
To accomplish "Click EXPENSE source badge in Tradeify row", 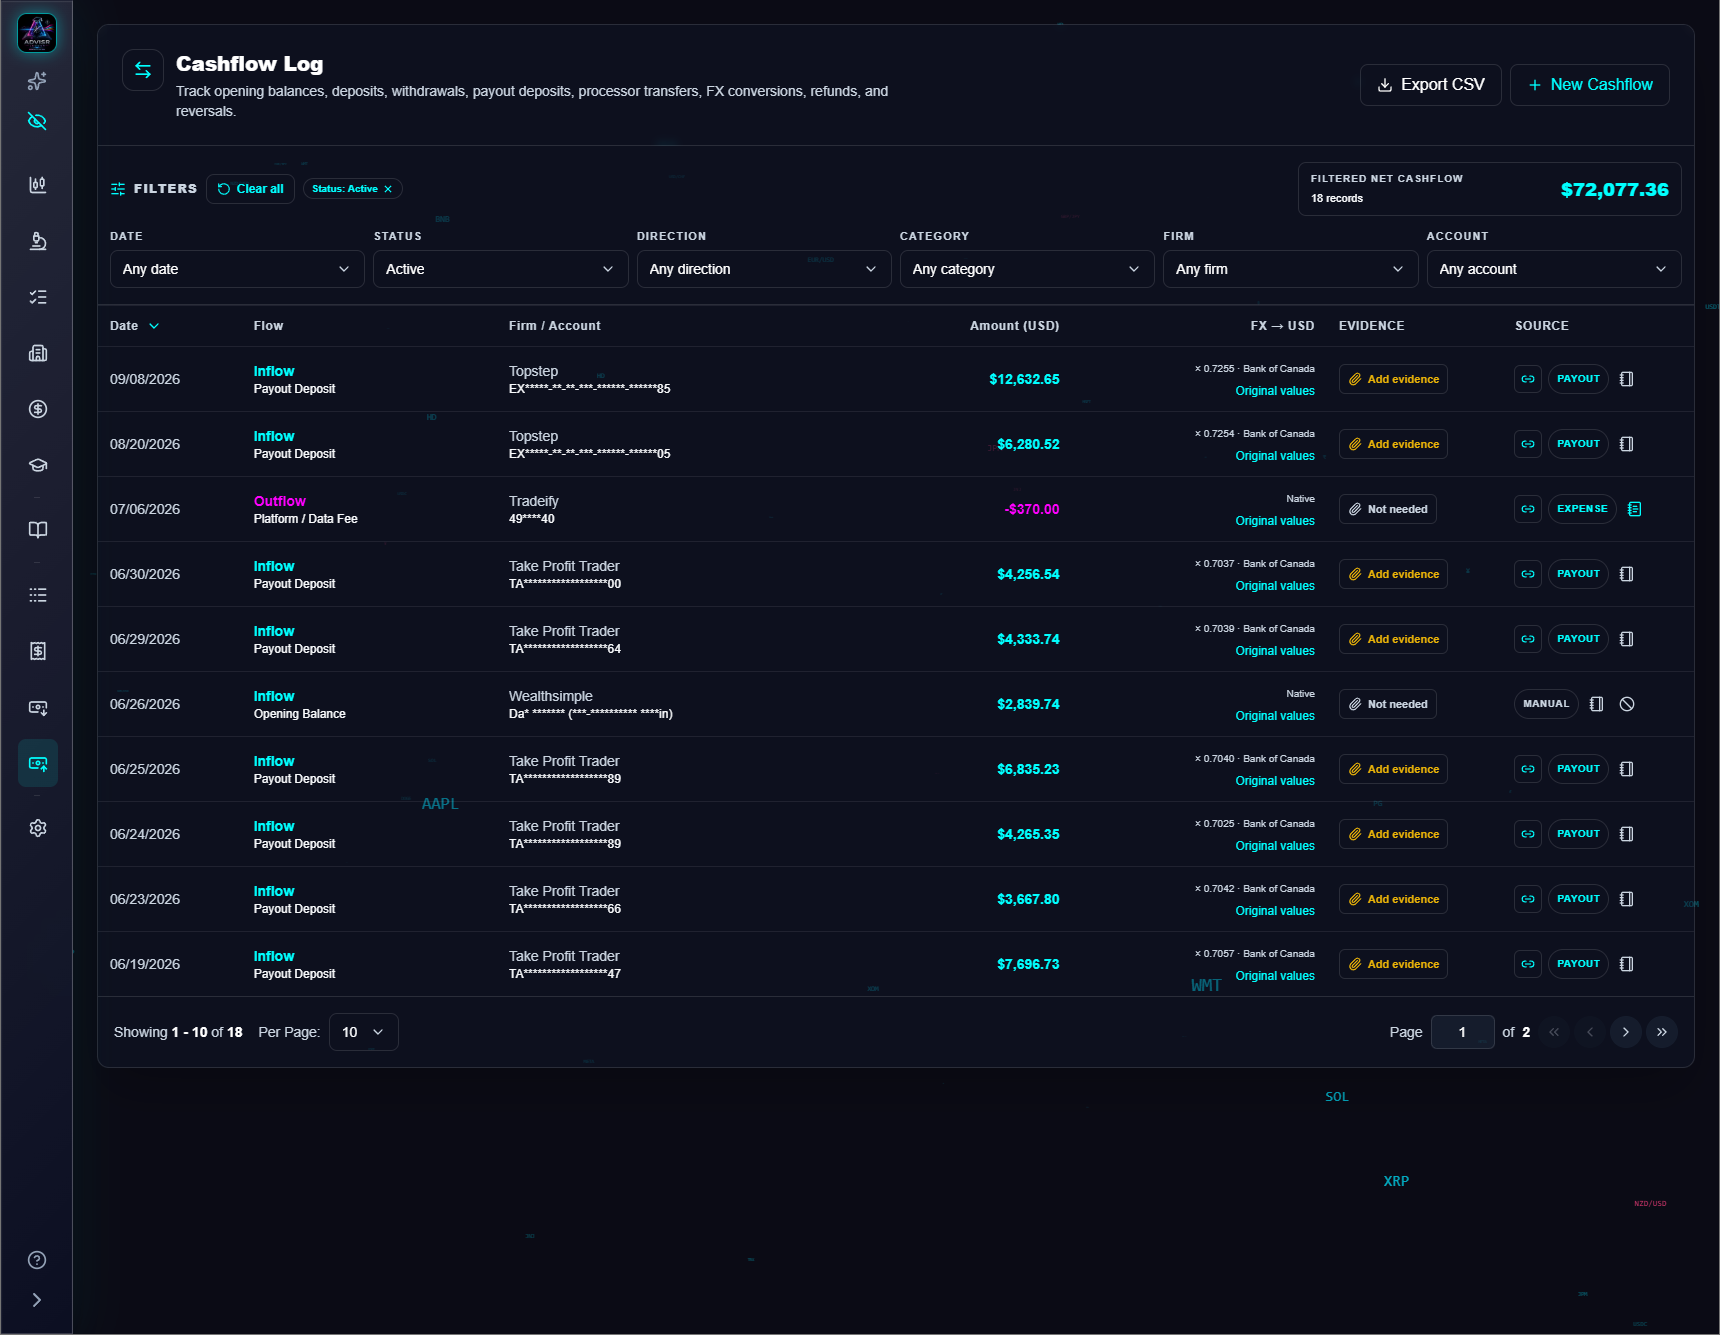I will (1582, 509).
